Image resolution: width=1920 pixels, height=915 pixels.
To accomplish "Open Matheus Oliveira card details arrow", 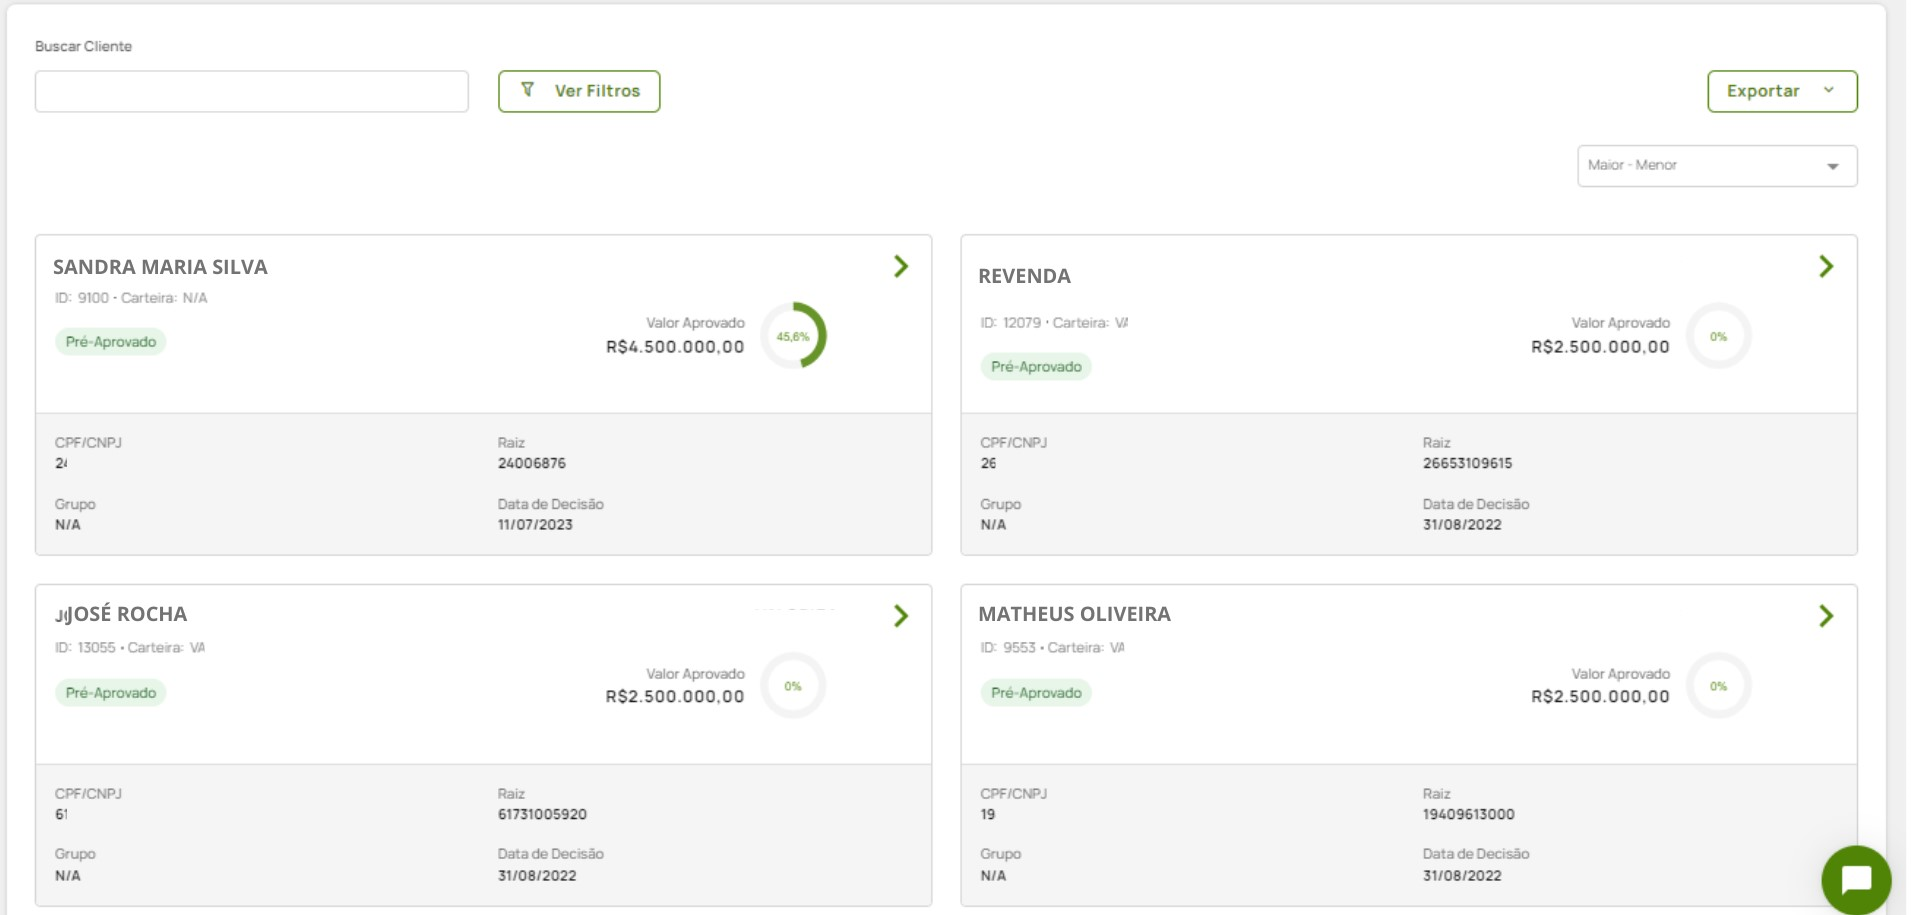I will tap(1825, 616).
